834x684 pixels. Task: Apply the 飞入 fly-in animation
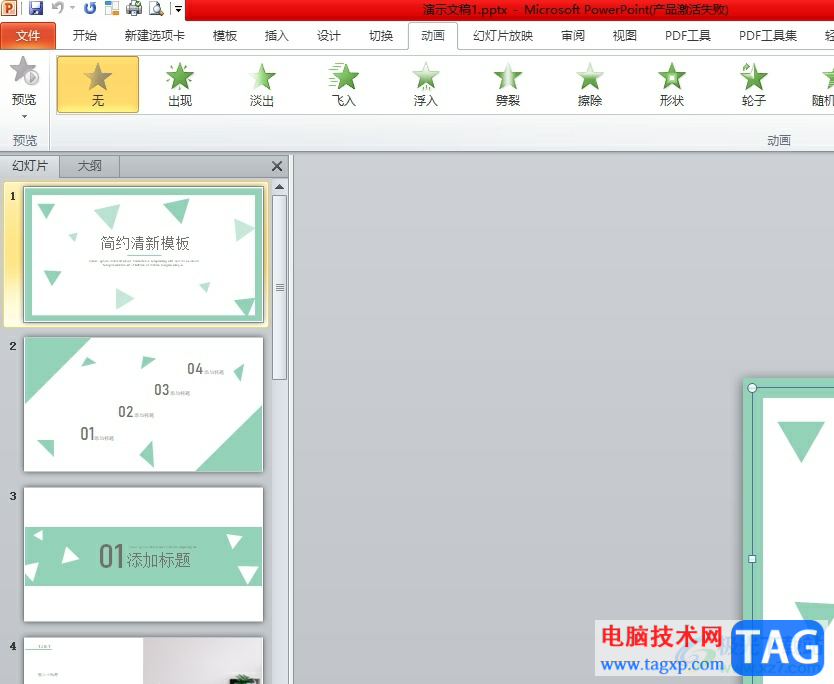(344, 85)
